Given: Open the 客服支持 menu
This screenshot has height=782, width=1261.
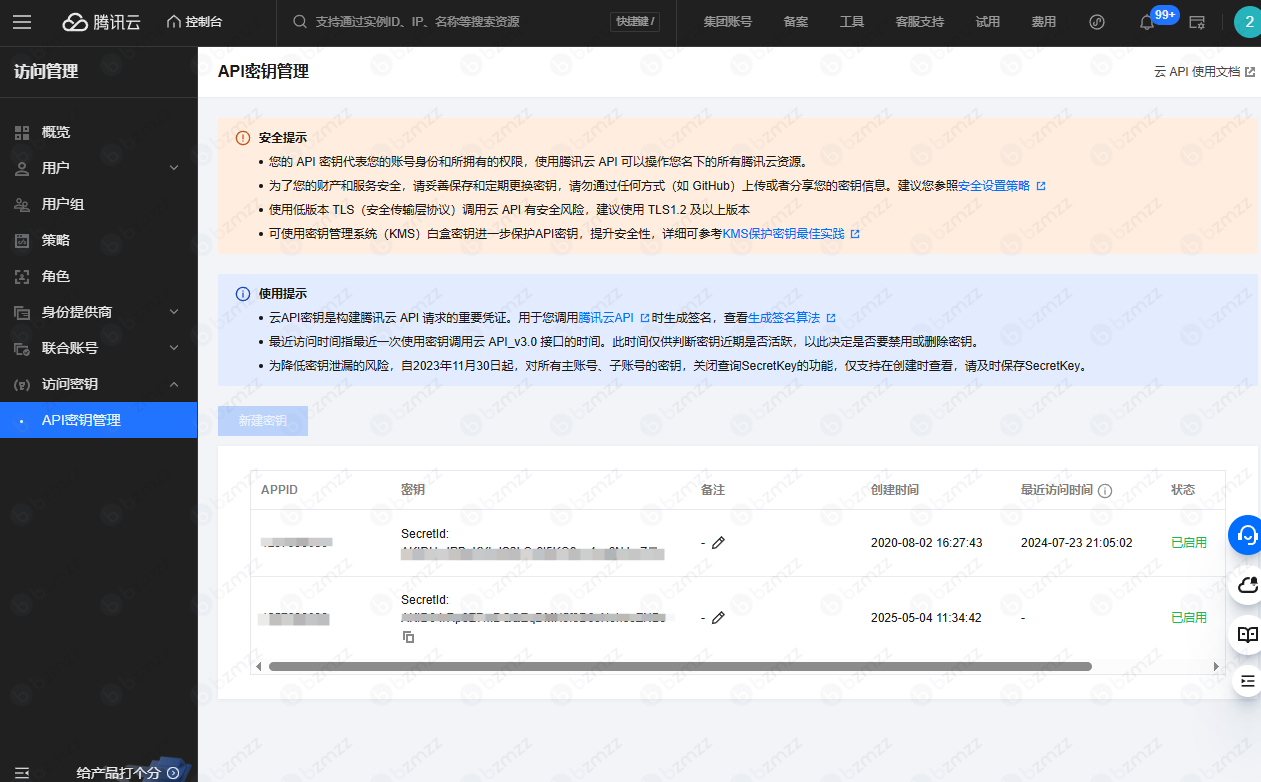Looking at the screenshot, I should [x=920, y=22].
